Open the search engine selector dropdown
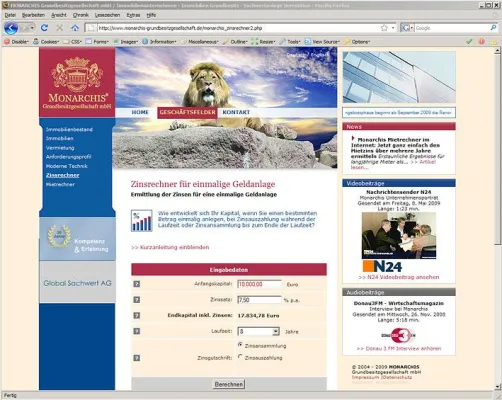Viewport: 502px width, 400px height. pos(407,28)
